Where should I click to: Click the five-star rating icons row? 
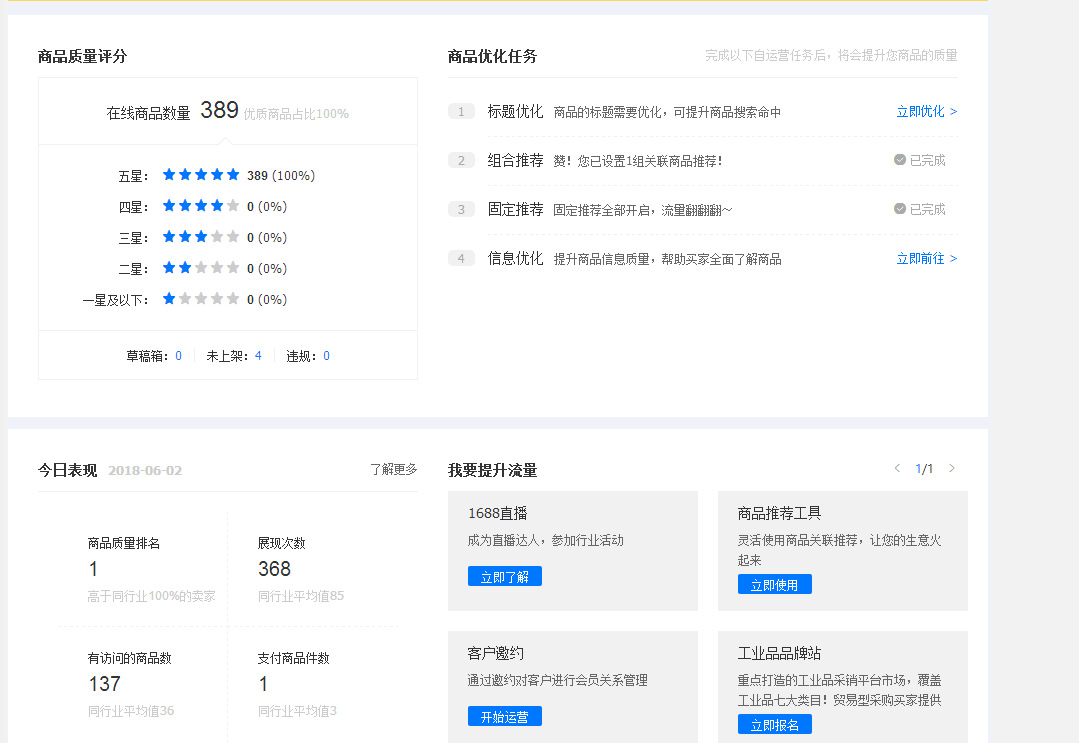point(201,175)
